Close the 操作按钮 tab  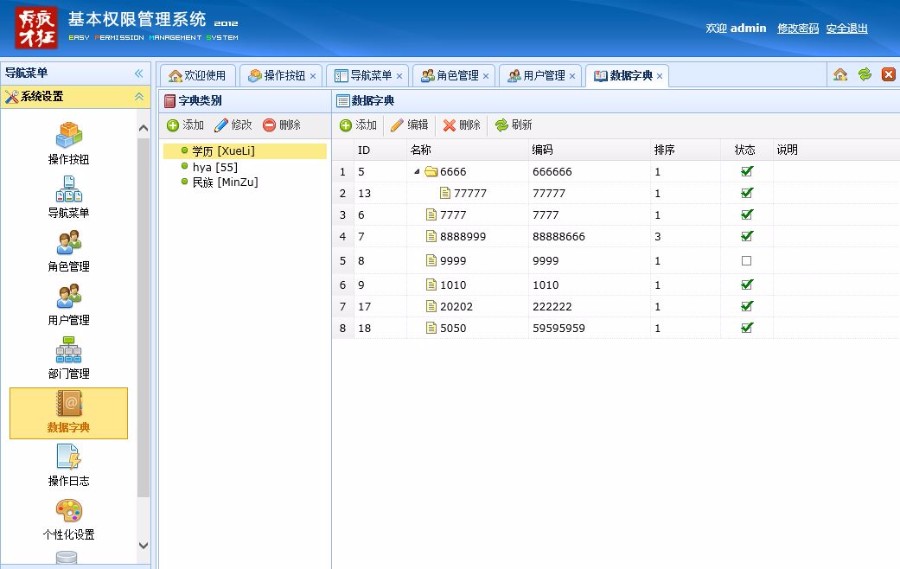(x=313, y=76)
